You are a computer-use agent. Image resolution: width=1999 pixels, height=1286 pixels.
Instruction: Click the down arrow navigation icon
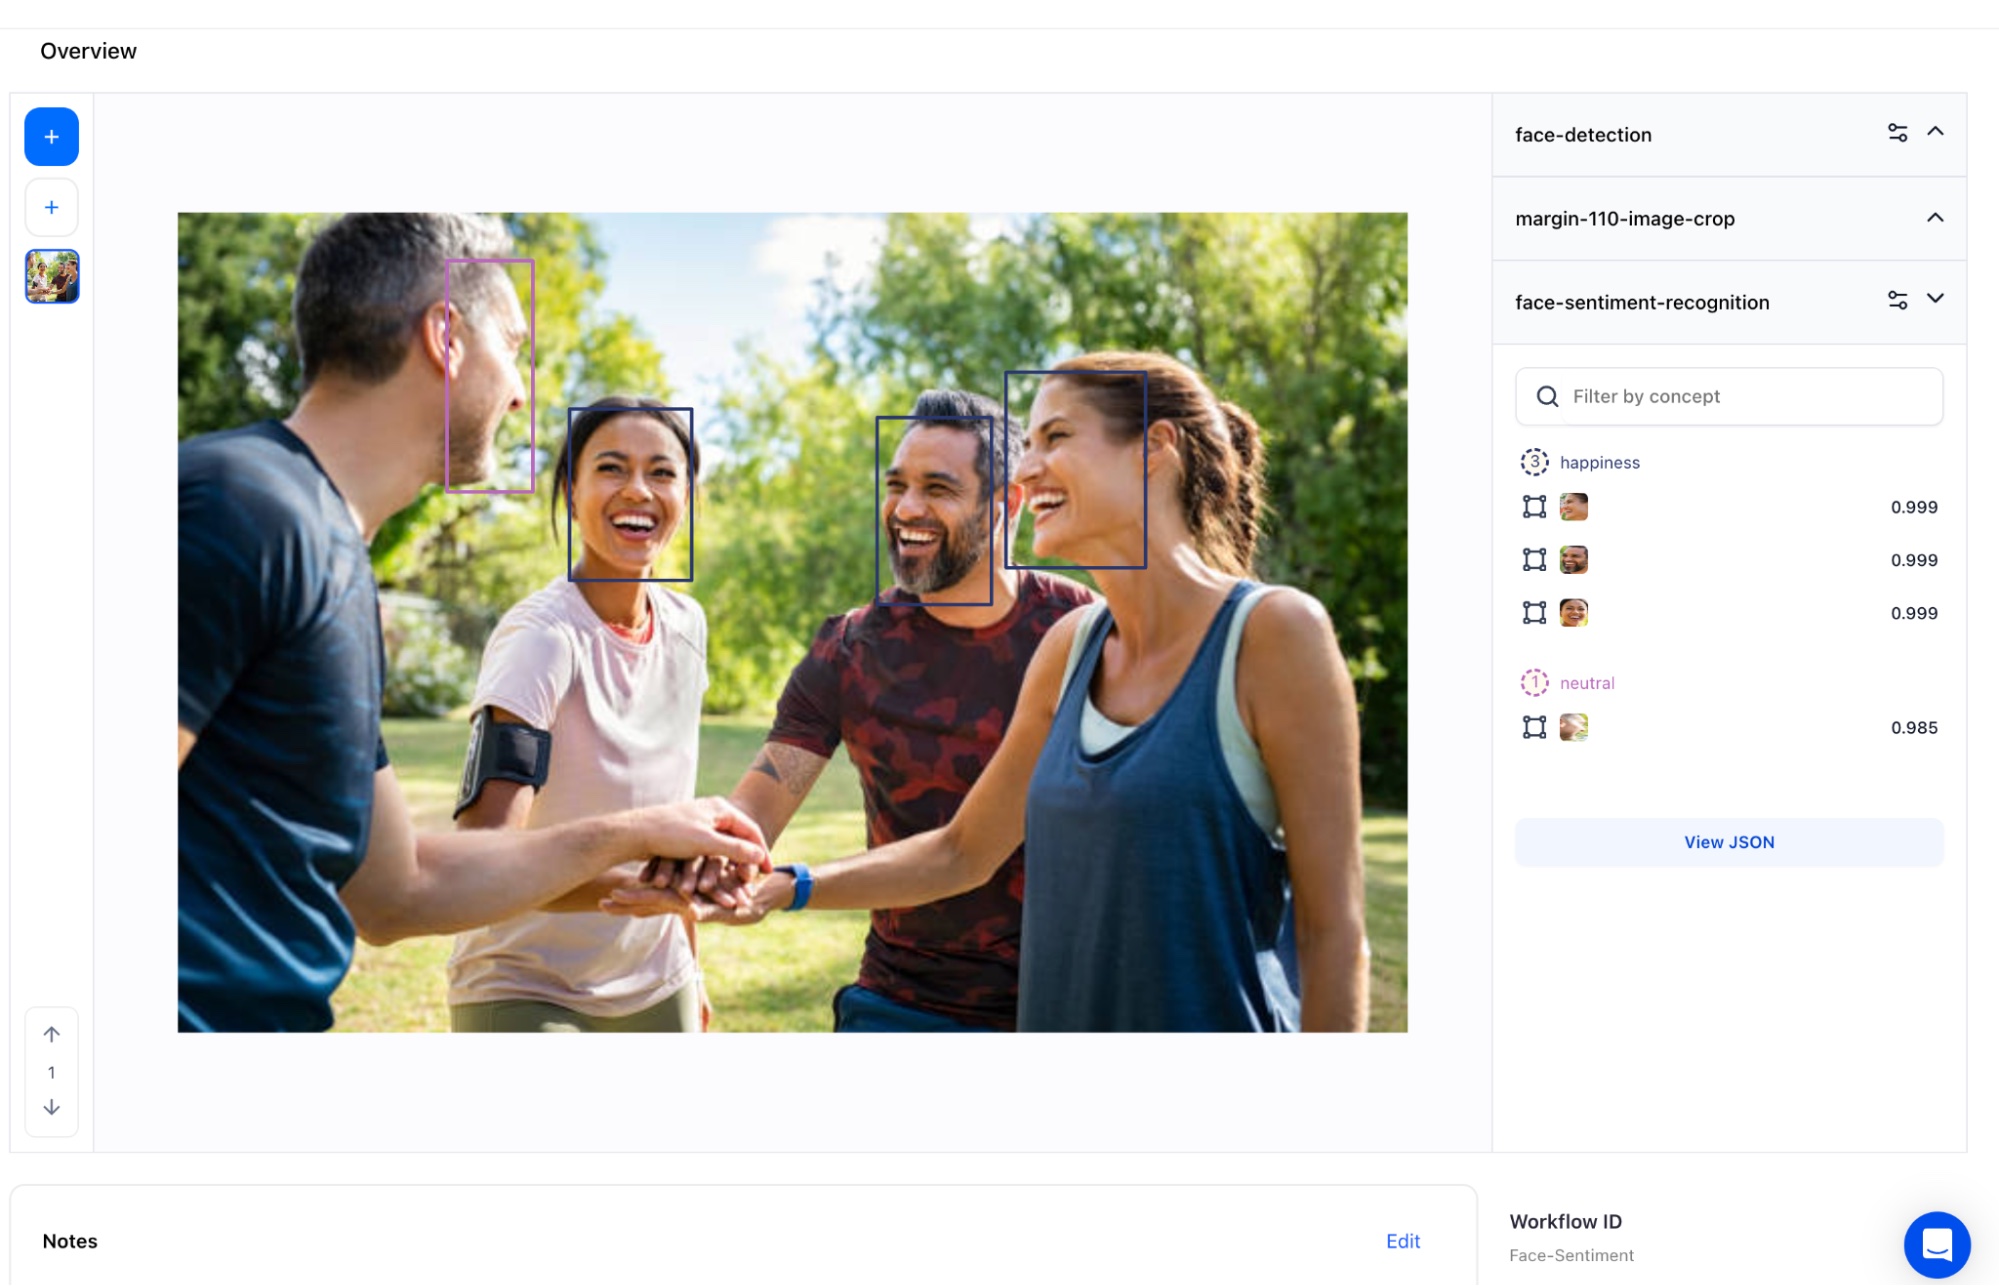click(x=51, y=1107)
